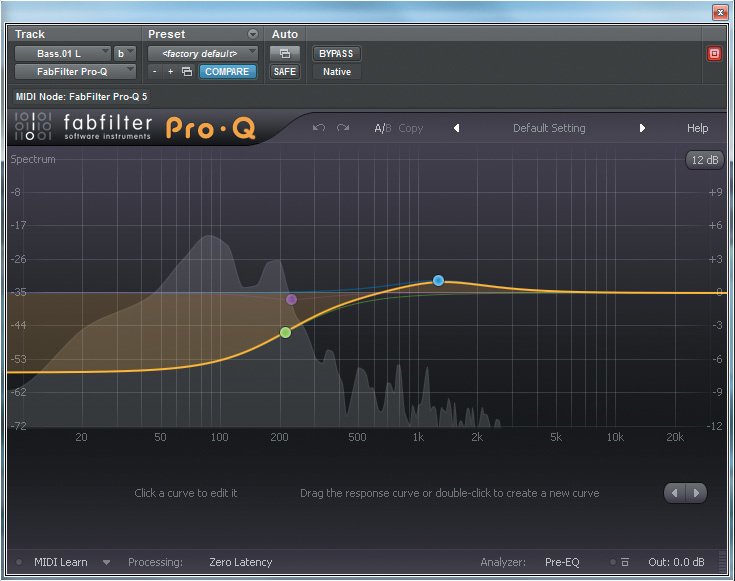Image resolution: width=735 pixels, height=581 pixels.
Task: Open the Default Setting preset menu
Action: [x=549, y=128]
